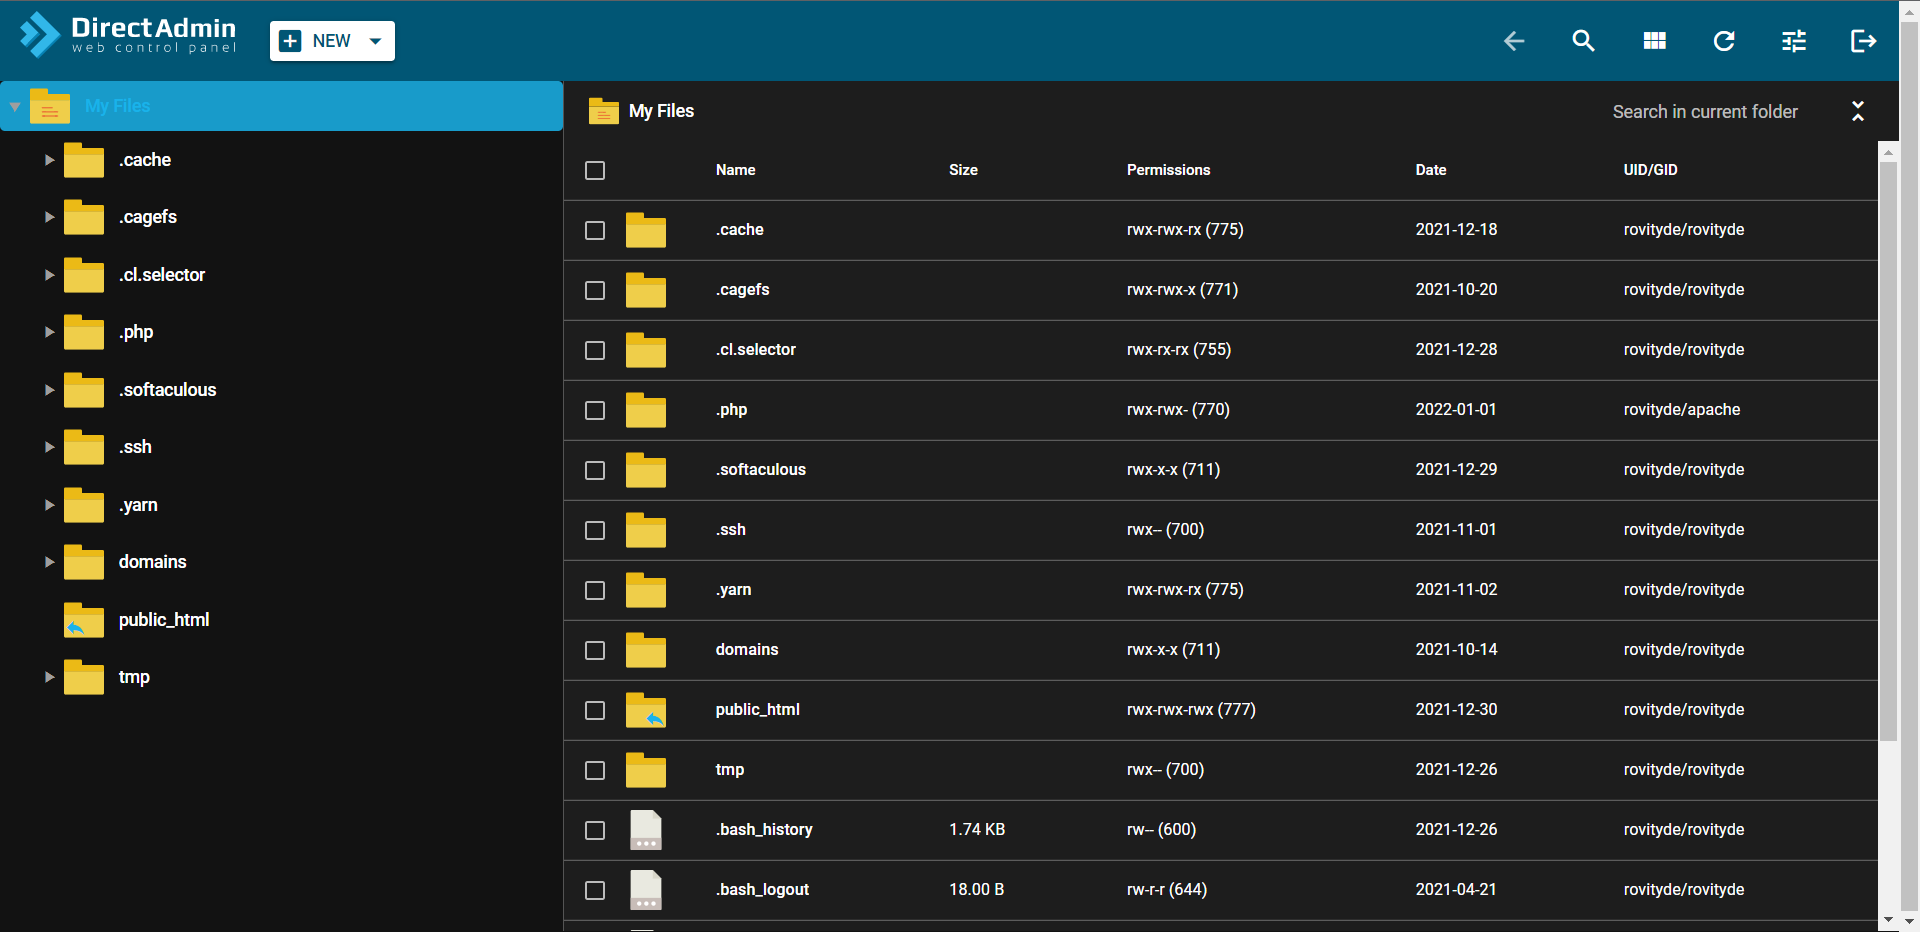Click the tmp folder icon in file list
Viewport: 1920px width, 932px height.
(646, 770)
